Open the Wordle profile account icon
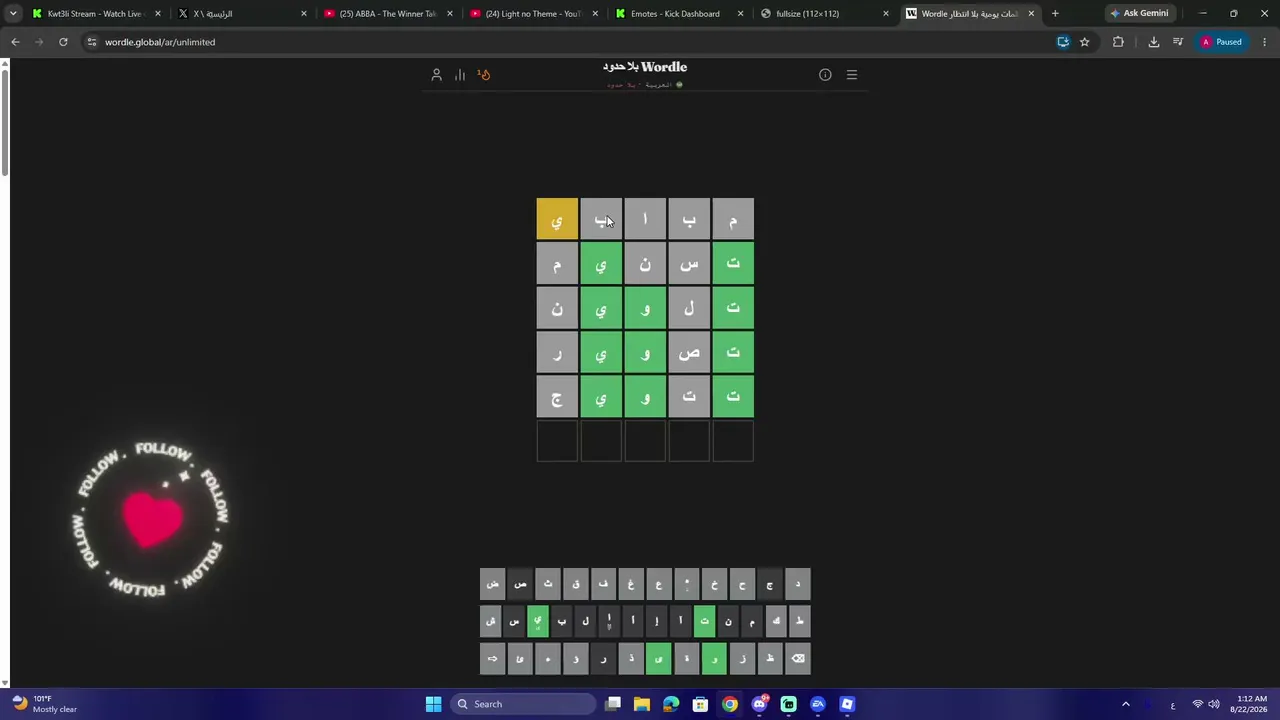 pos(436,75)
